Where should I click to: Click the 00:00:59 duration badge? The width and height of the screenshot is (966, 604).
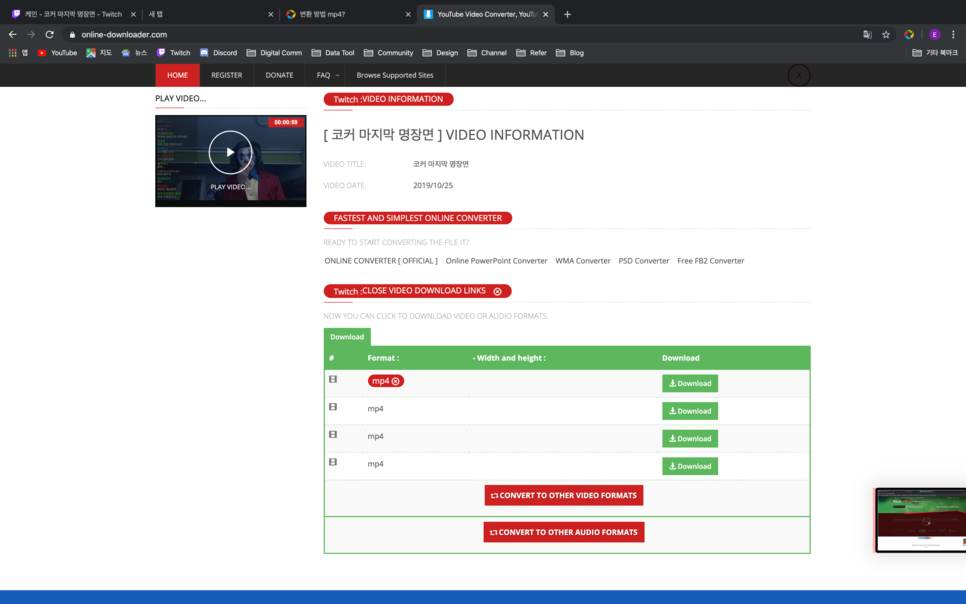286,122
